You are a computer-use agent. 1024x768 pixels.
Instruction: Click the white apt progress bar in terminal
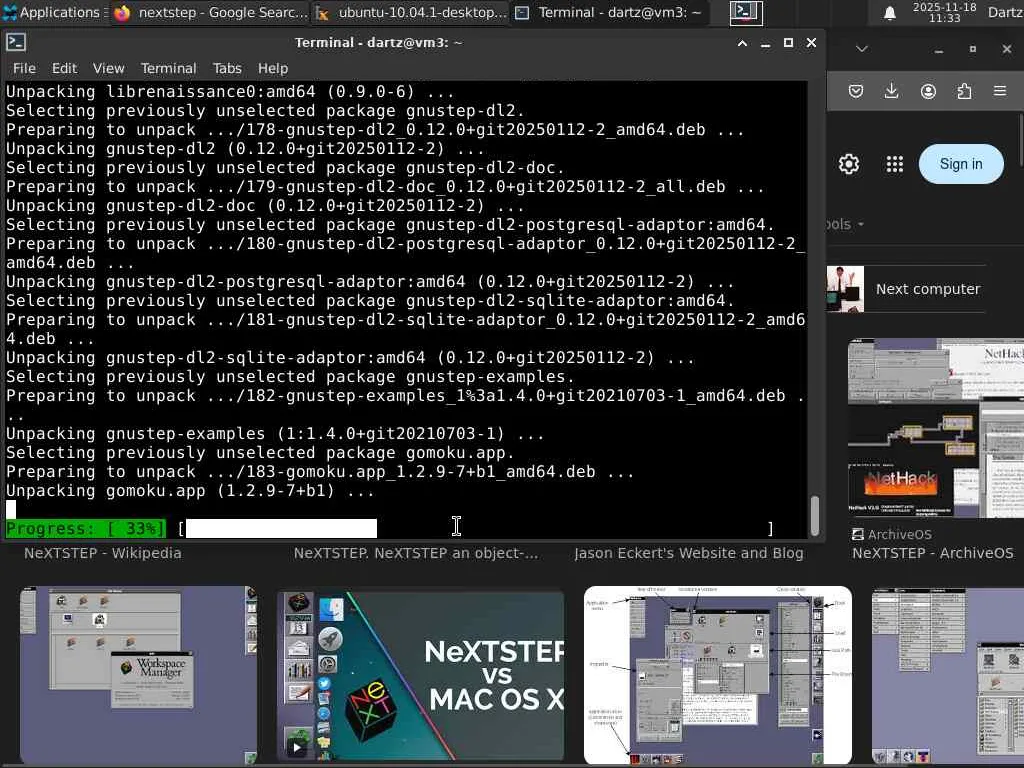pos(281,528)
